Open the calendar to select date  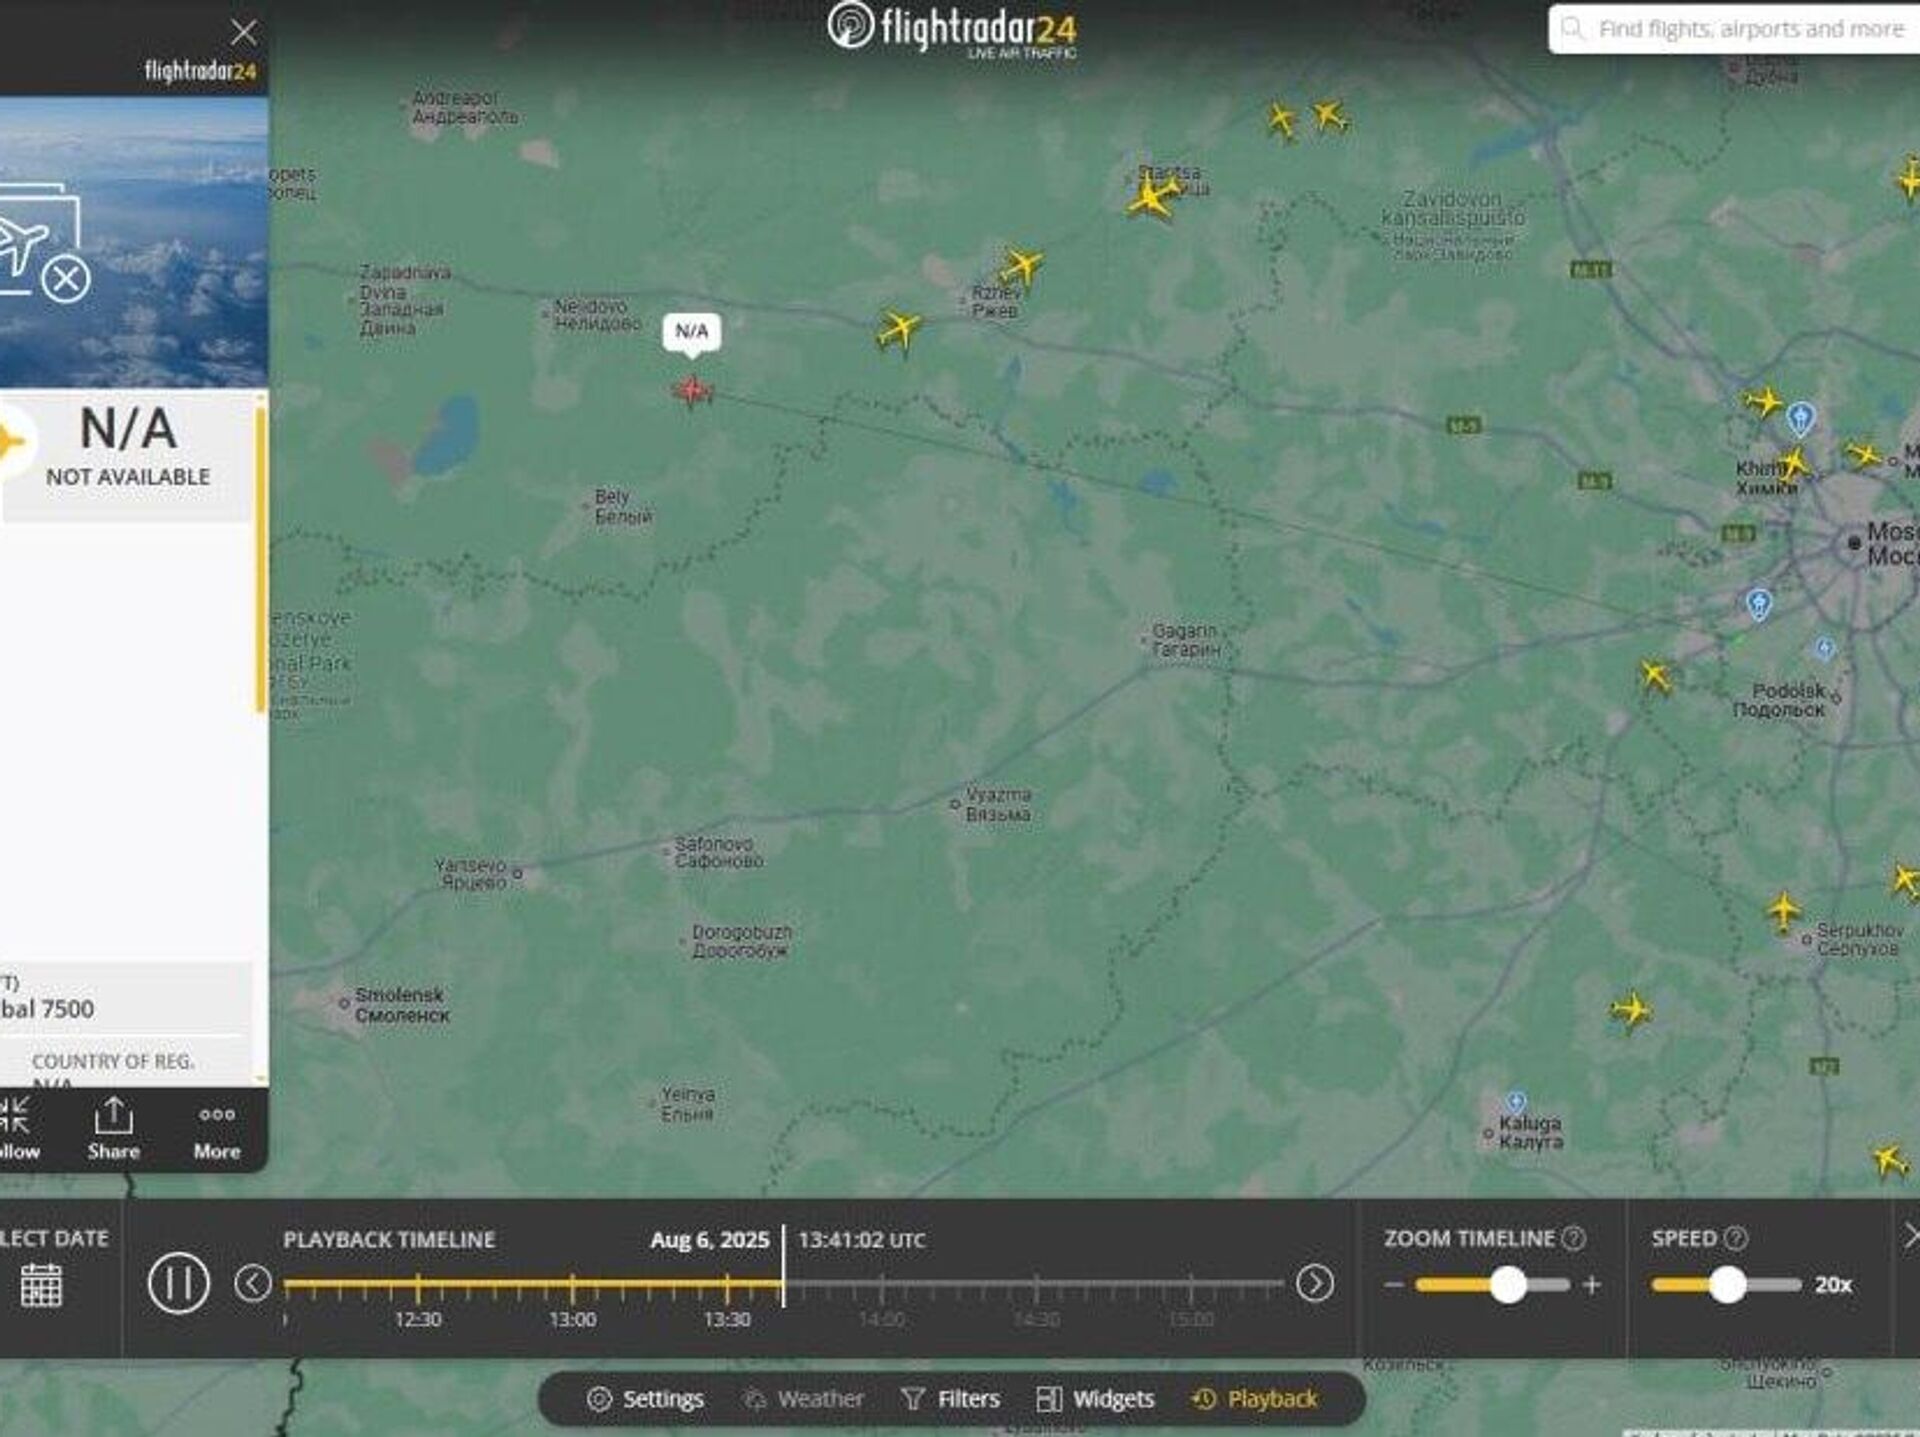[41, 1285]
